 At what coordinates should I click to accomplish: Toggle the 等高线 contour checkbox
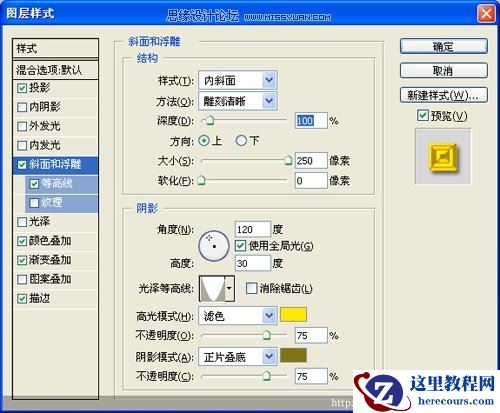click(34, 184)
